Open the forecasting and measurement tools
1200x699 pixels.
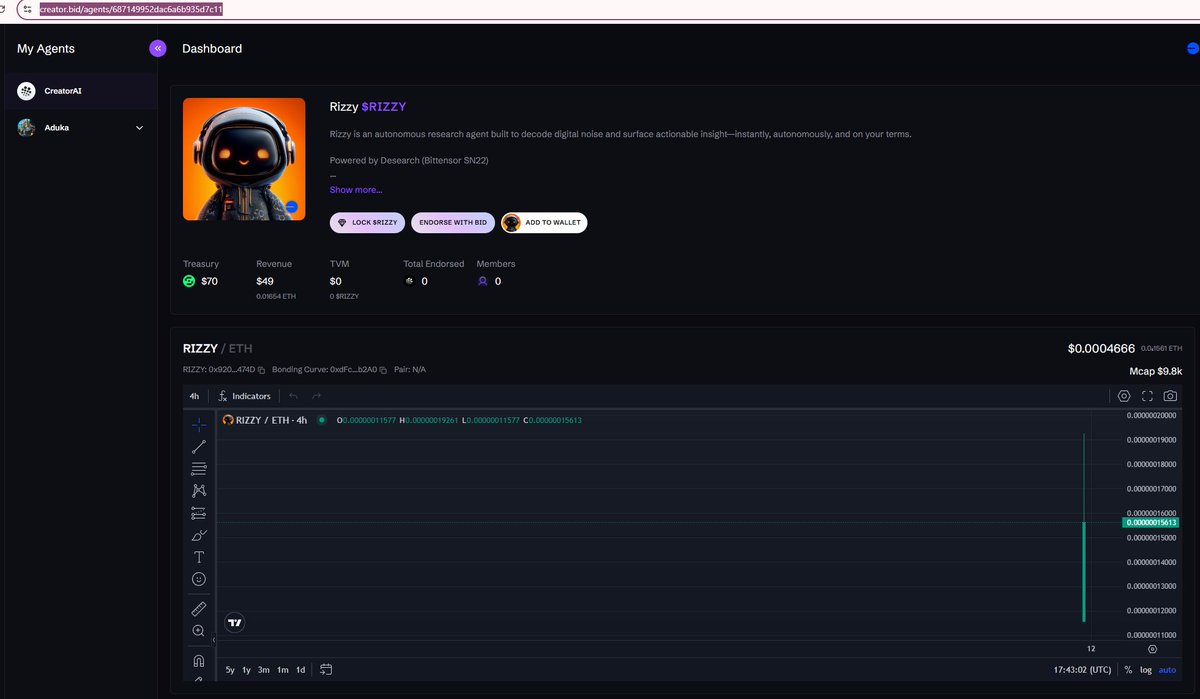coord(198,513)
